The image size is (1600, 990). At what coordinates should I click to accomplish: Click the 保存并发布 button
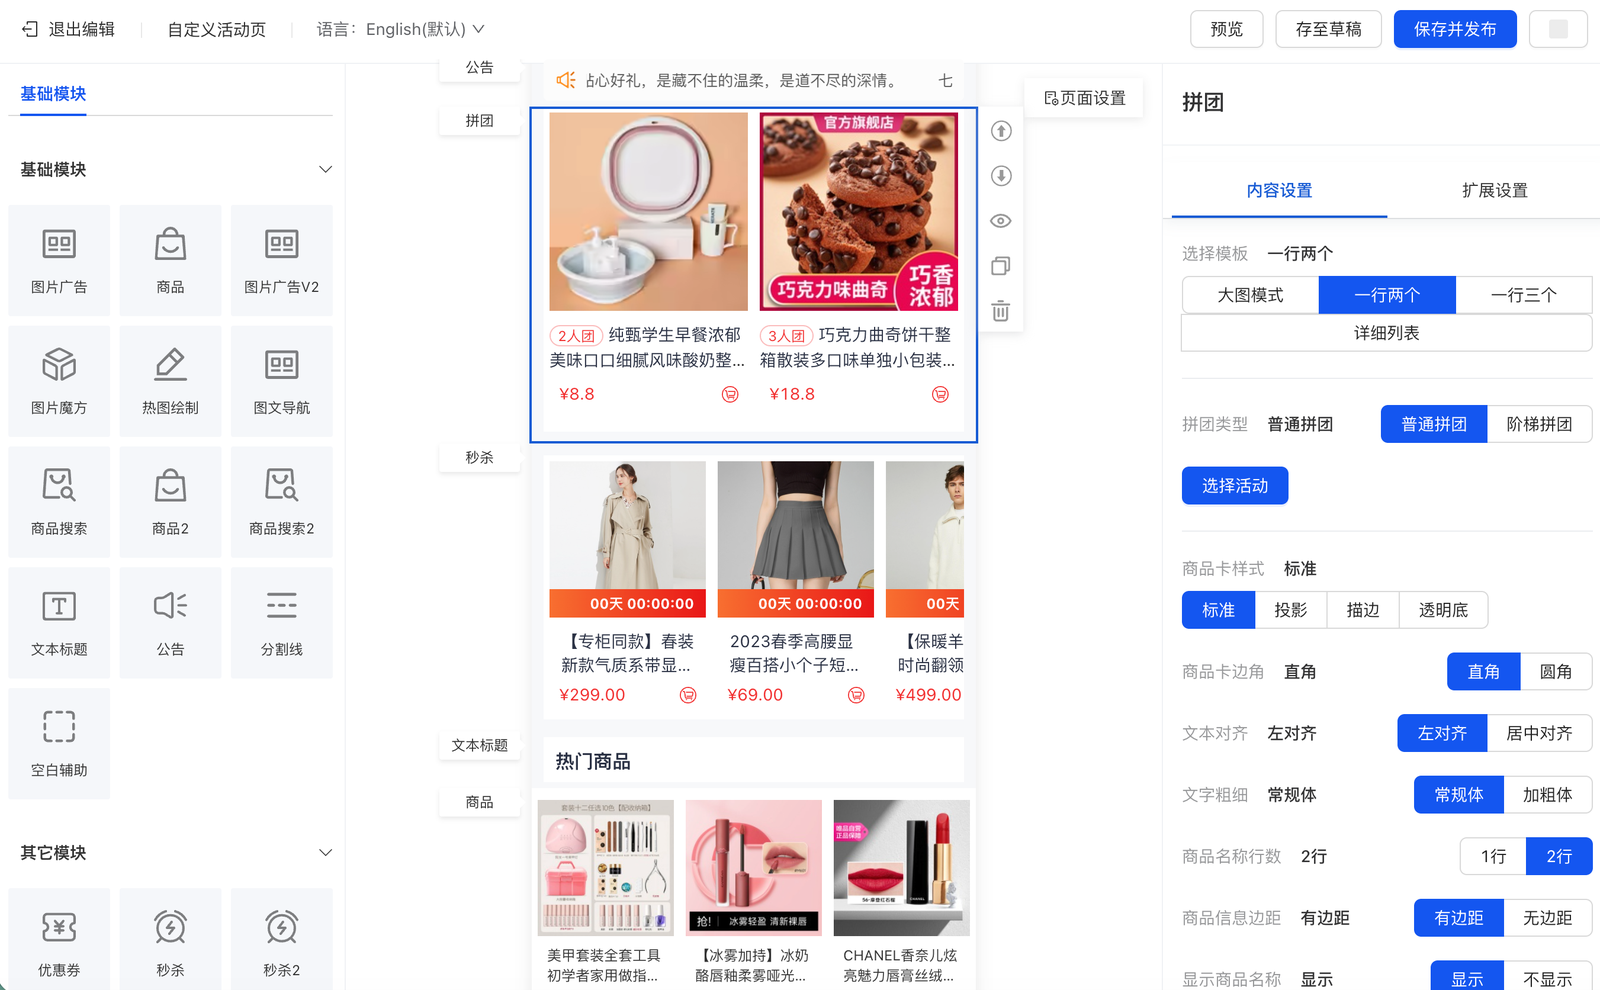coord(1454,30)
